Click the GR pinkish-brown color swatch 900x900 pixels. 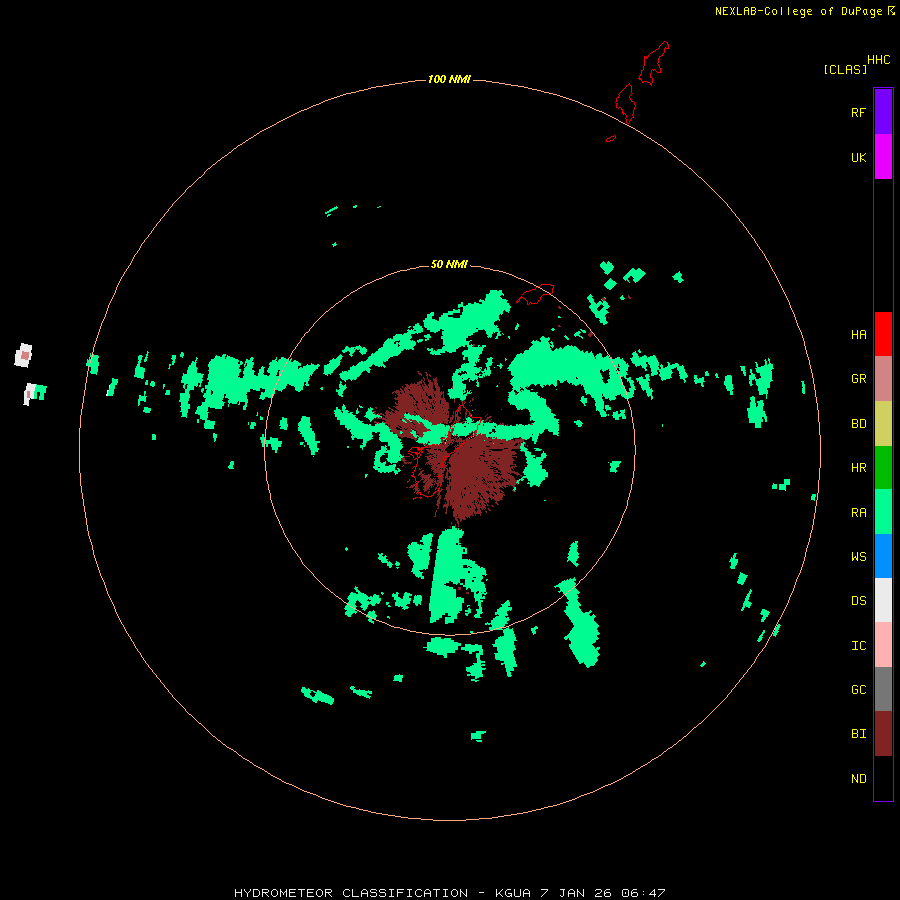tap(883, 379)
